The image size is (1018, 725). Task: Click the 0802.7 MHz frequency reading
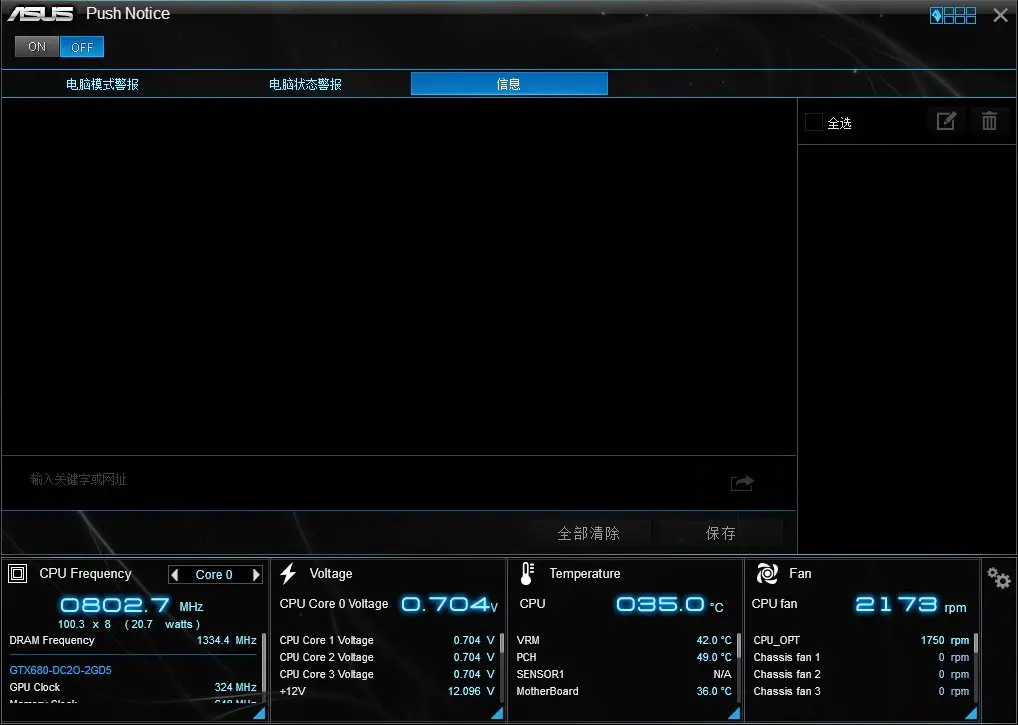tap(131, 606)
